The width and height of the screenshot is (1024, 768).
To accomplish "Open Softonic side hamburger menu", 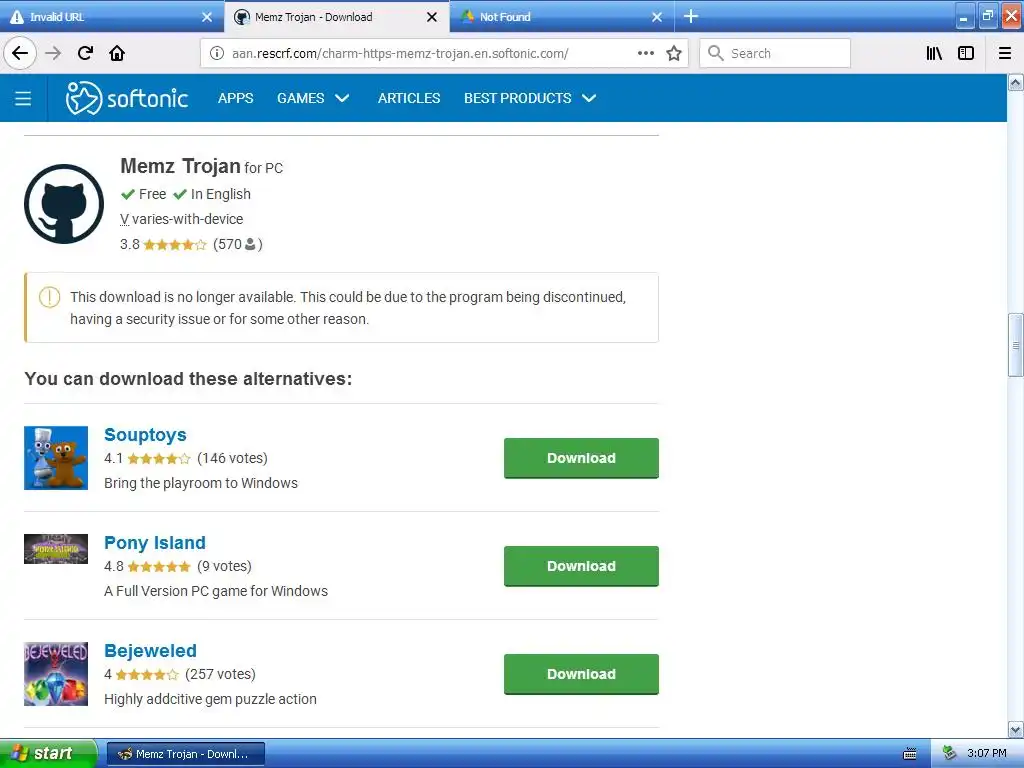I will tap(23, 98).
